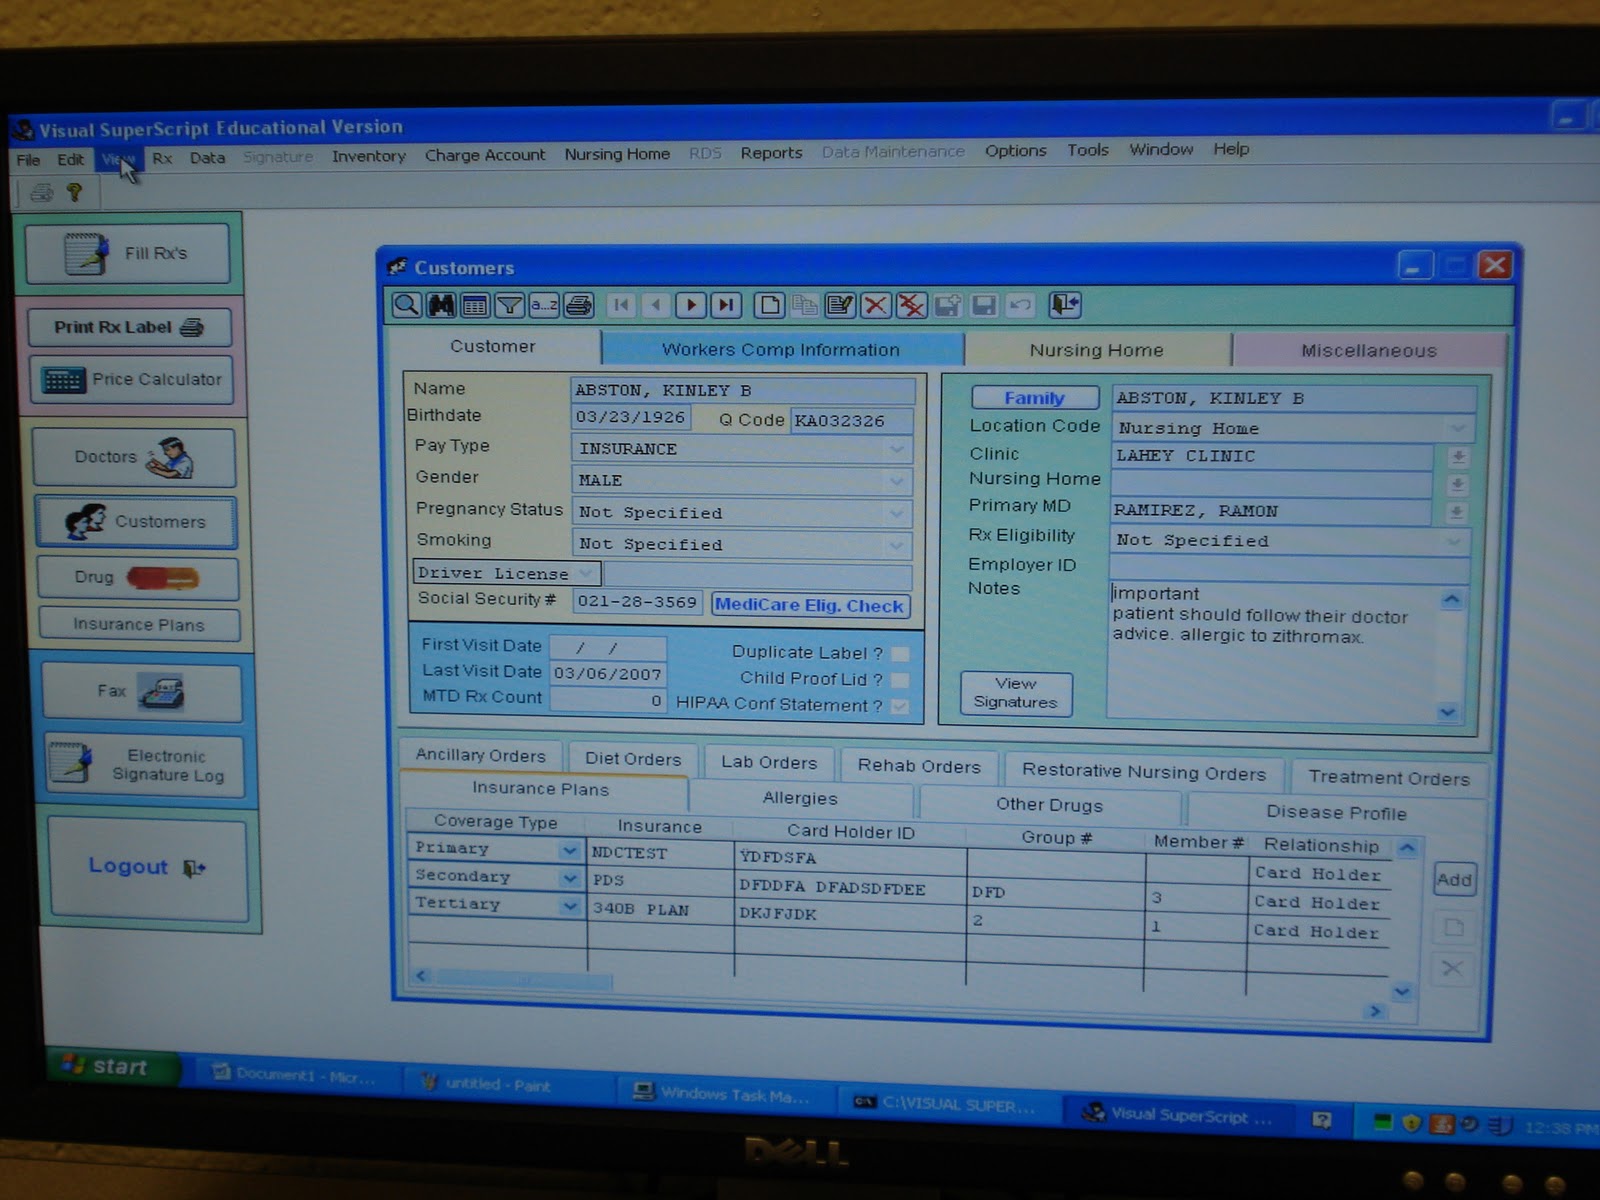1600x1200 pixels.
Task: Click insurance table horizontal scrollbar left arrow
Action: pos(421,976)
